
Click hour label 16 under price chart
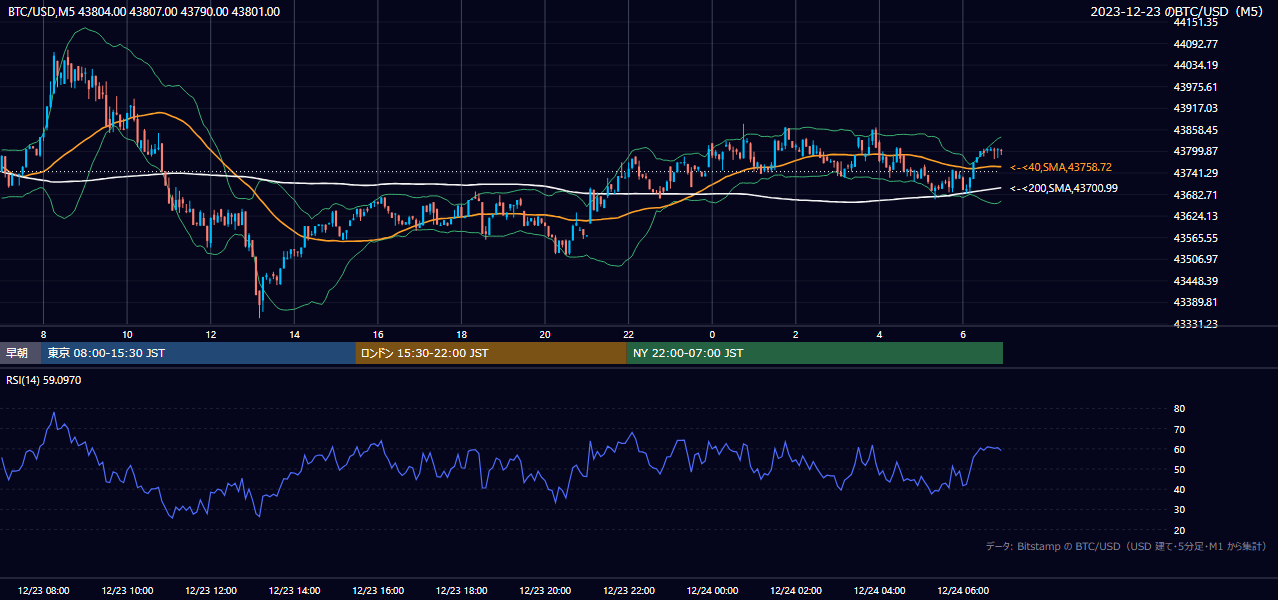tap(378, 334)
